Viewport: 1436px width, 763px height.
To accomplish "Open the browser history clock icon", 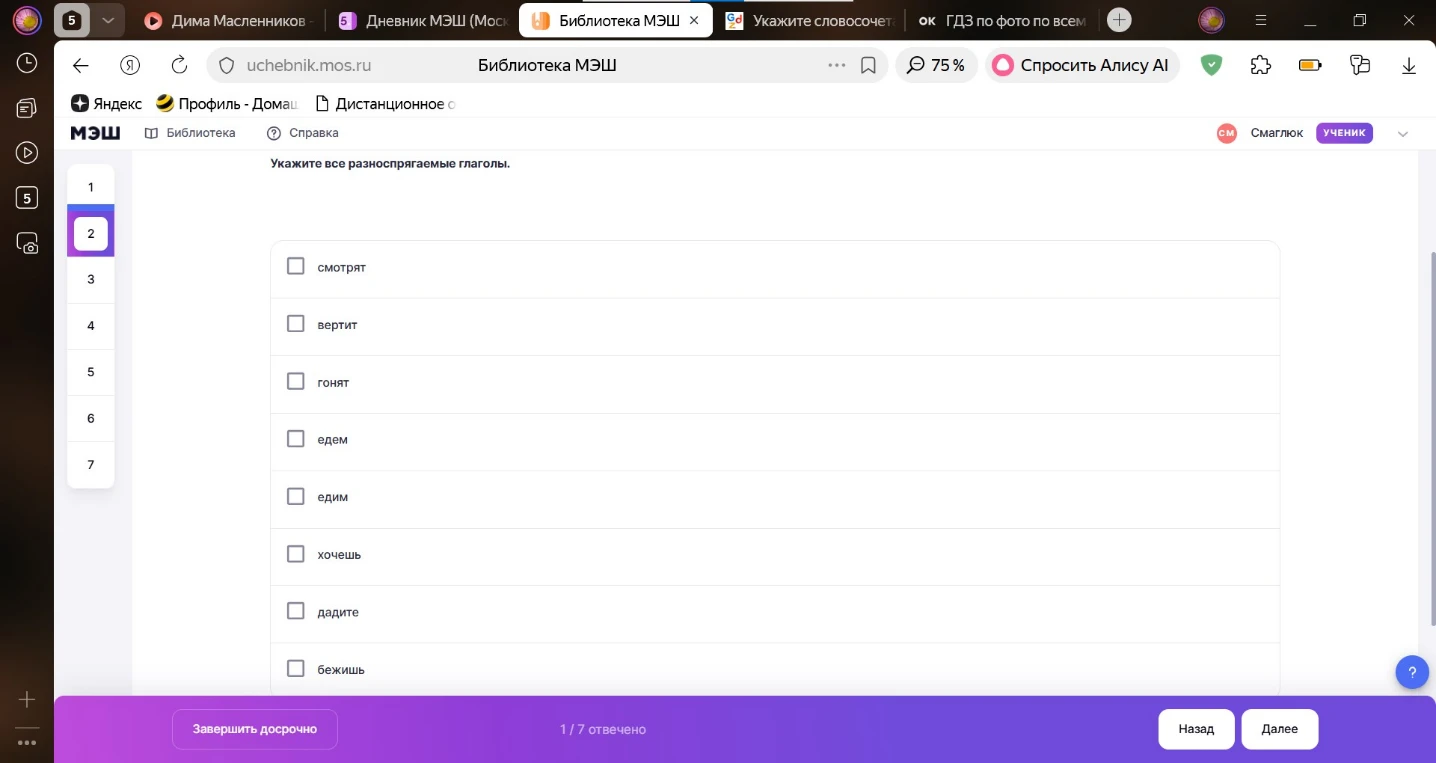I will (27, 63).
